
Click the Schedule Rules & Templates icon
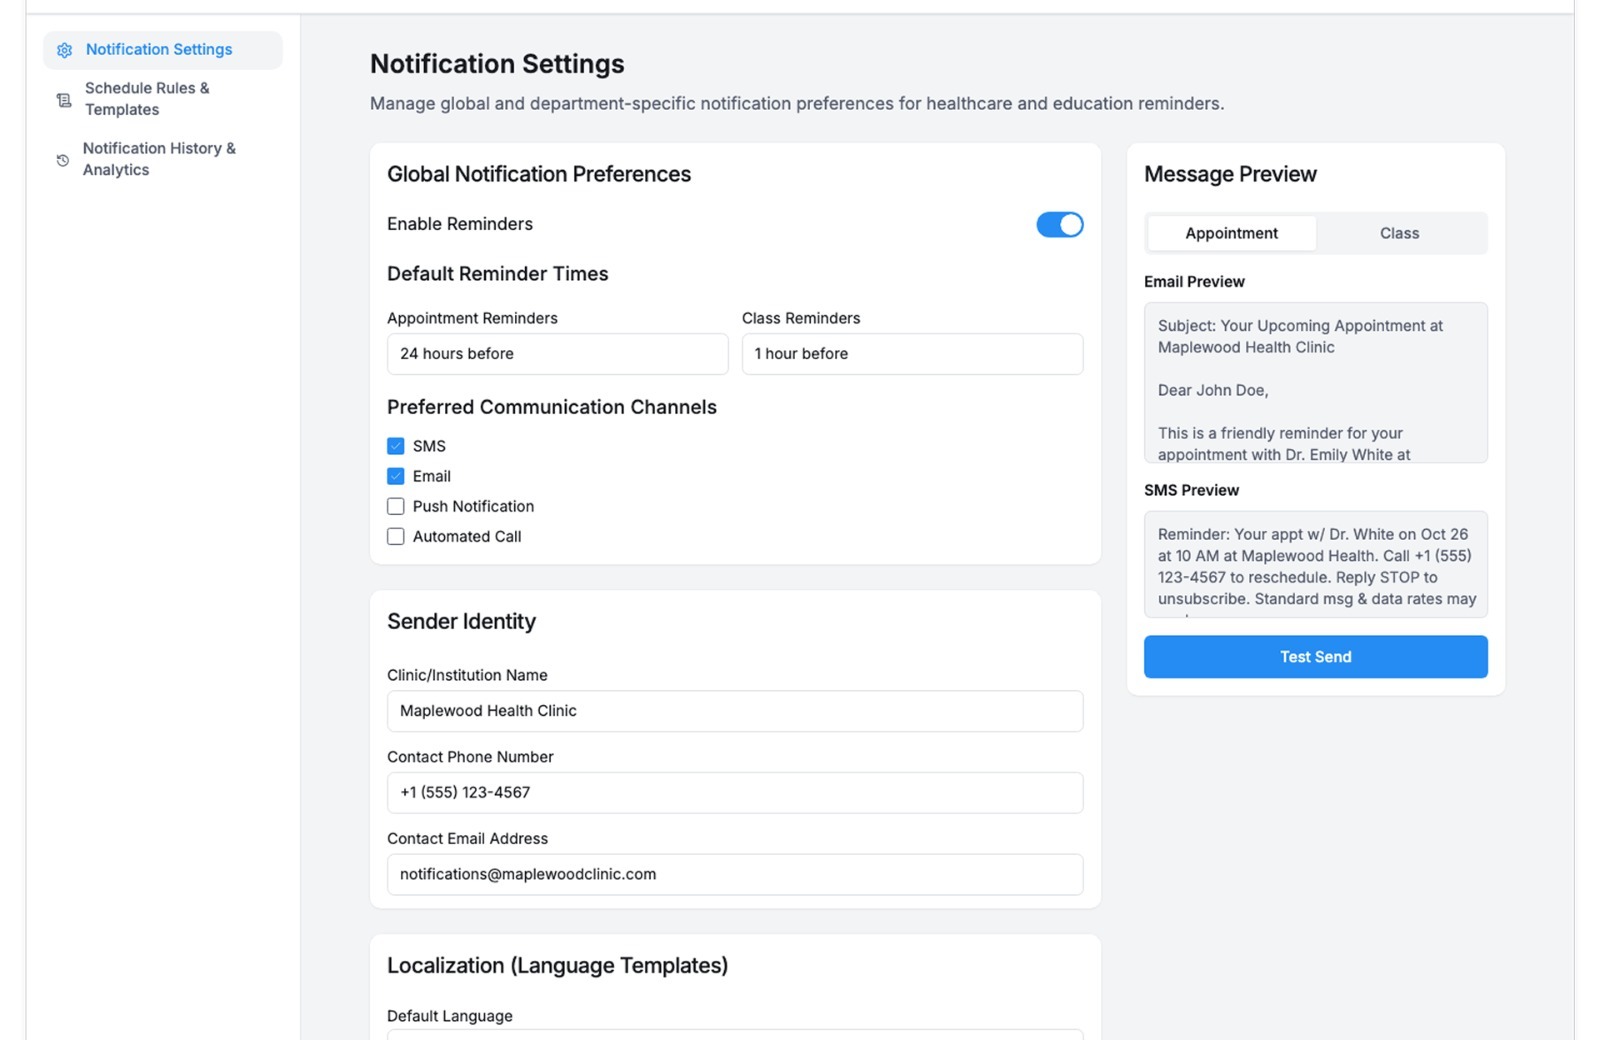pos(64,100)
